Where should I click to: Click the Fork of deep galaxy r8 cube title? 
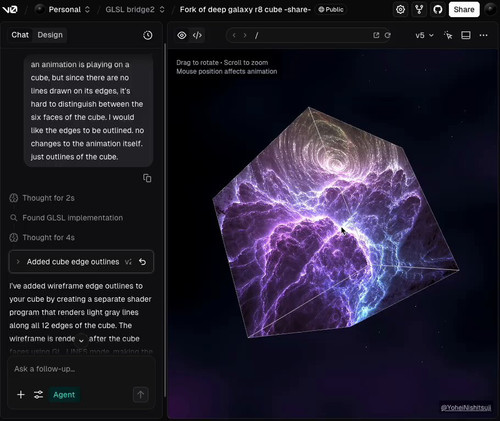coord(245,10)
